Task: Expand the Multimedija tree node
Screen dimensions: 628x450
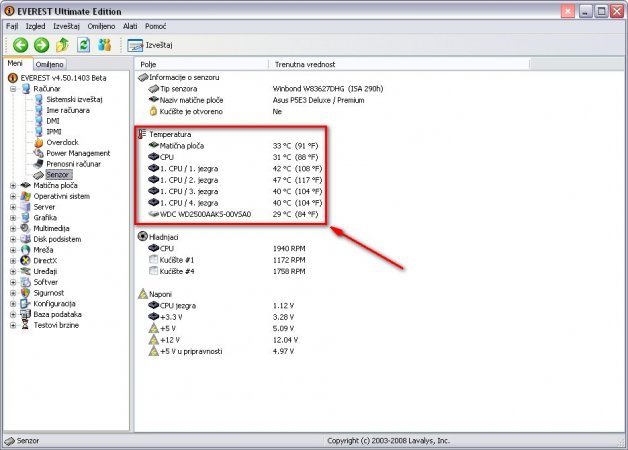Action: click(13, 229)
